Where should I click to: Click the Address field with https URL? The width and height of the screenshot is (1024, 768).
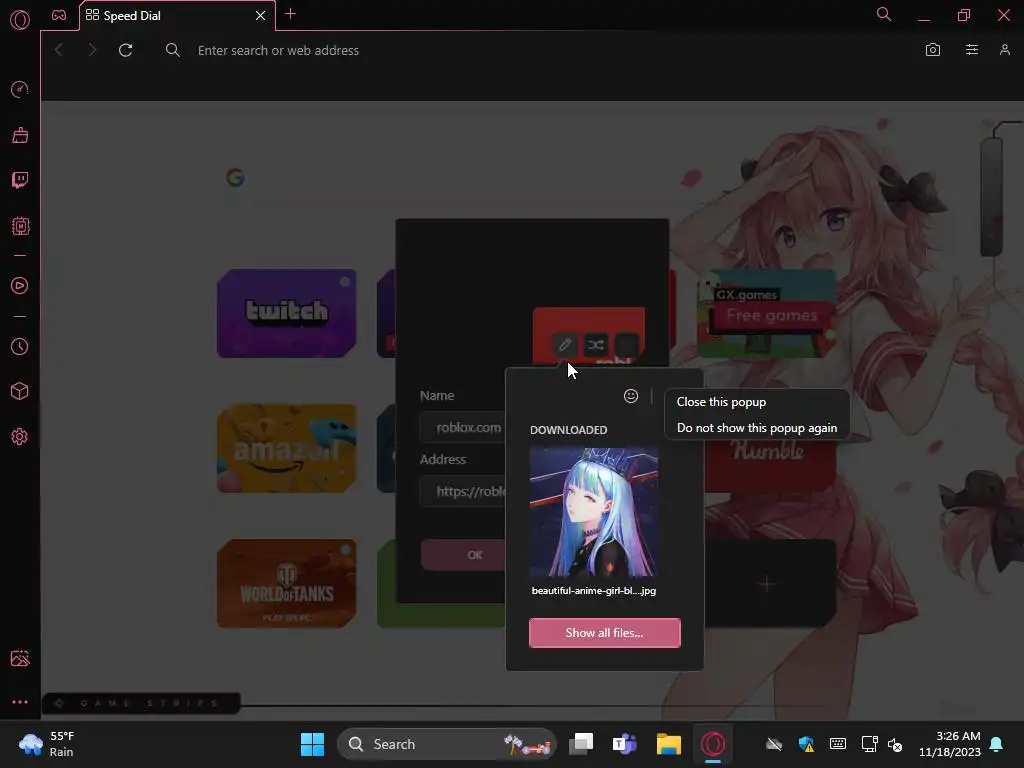coord(463,491)
